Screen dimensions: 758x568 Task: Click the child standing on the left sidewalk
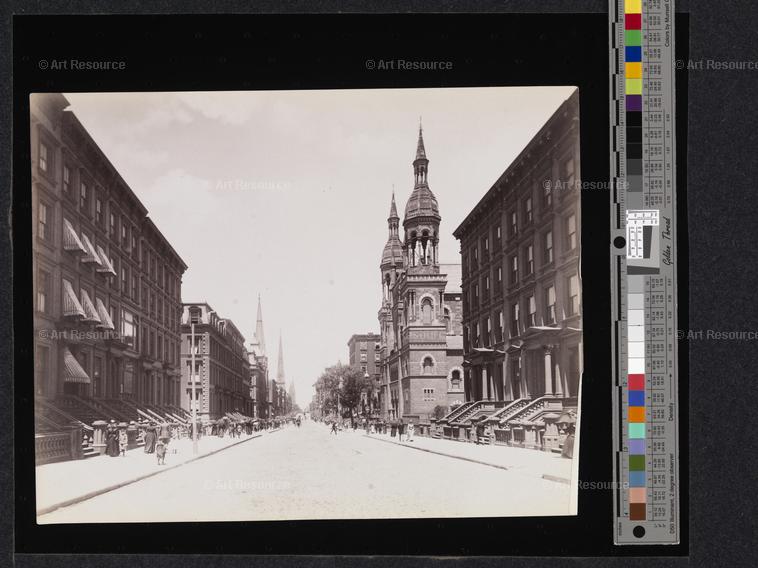pos(160,452)
